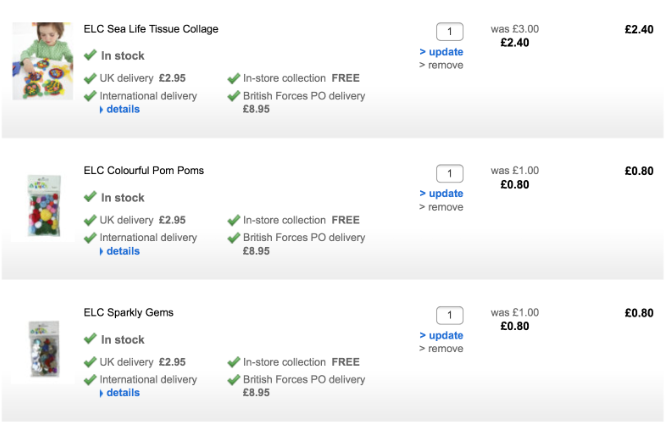Click the UK delivery checkmark for Sea Life Collage
The width and height of the screenshot is (665, 423).
(x=90, y=78)
